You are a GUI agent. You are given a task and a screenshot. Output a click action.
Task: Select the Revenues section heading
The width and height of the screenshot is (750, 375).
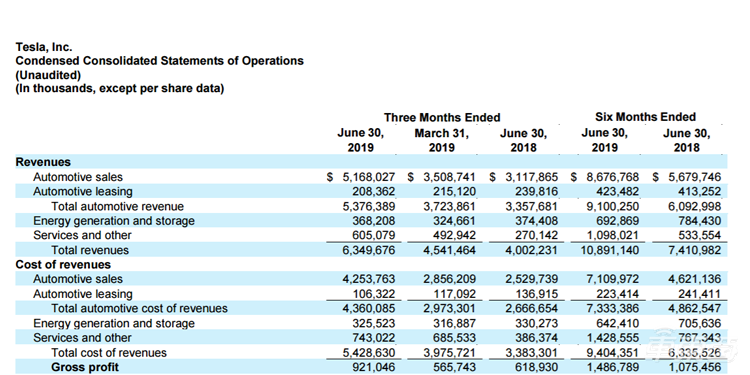coord(43,162)
